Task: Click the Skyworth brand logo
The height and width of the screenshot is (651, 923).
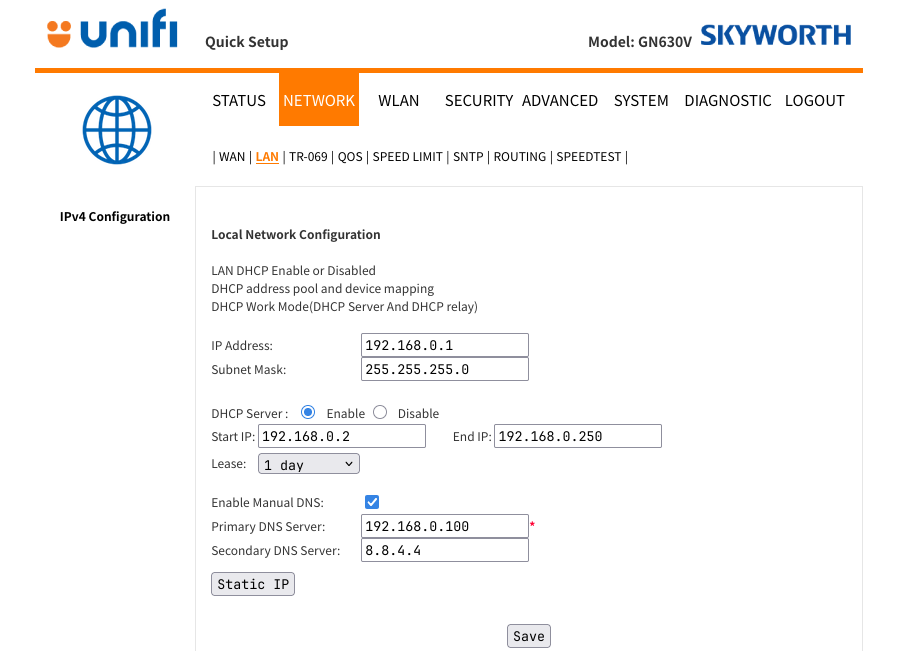Action: coord(775,36)
